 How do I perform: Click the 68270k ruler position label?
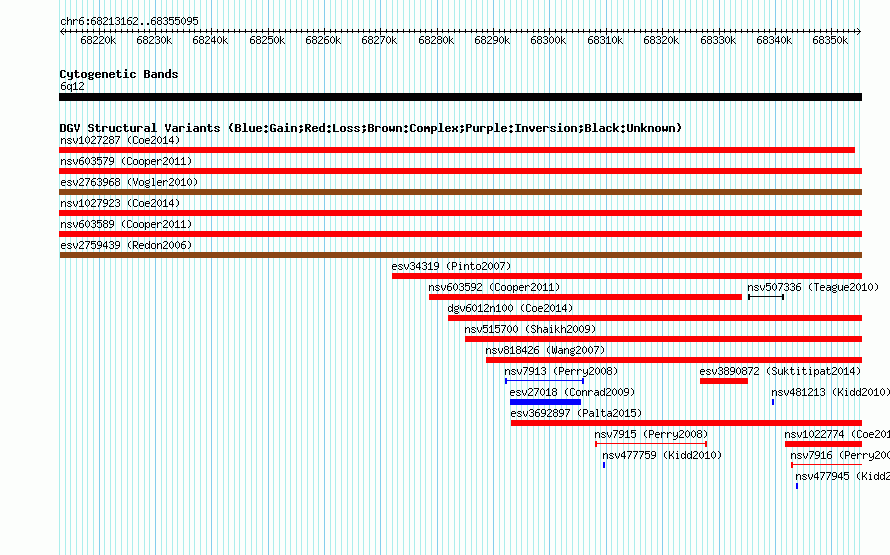(x=379, y=40)
